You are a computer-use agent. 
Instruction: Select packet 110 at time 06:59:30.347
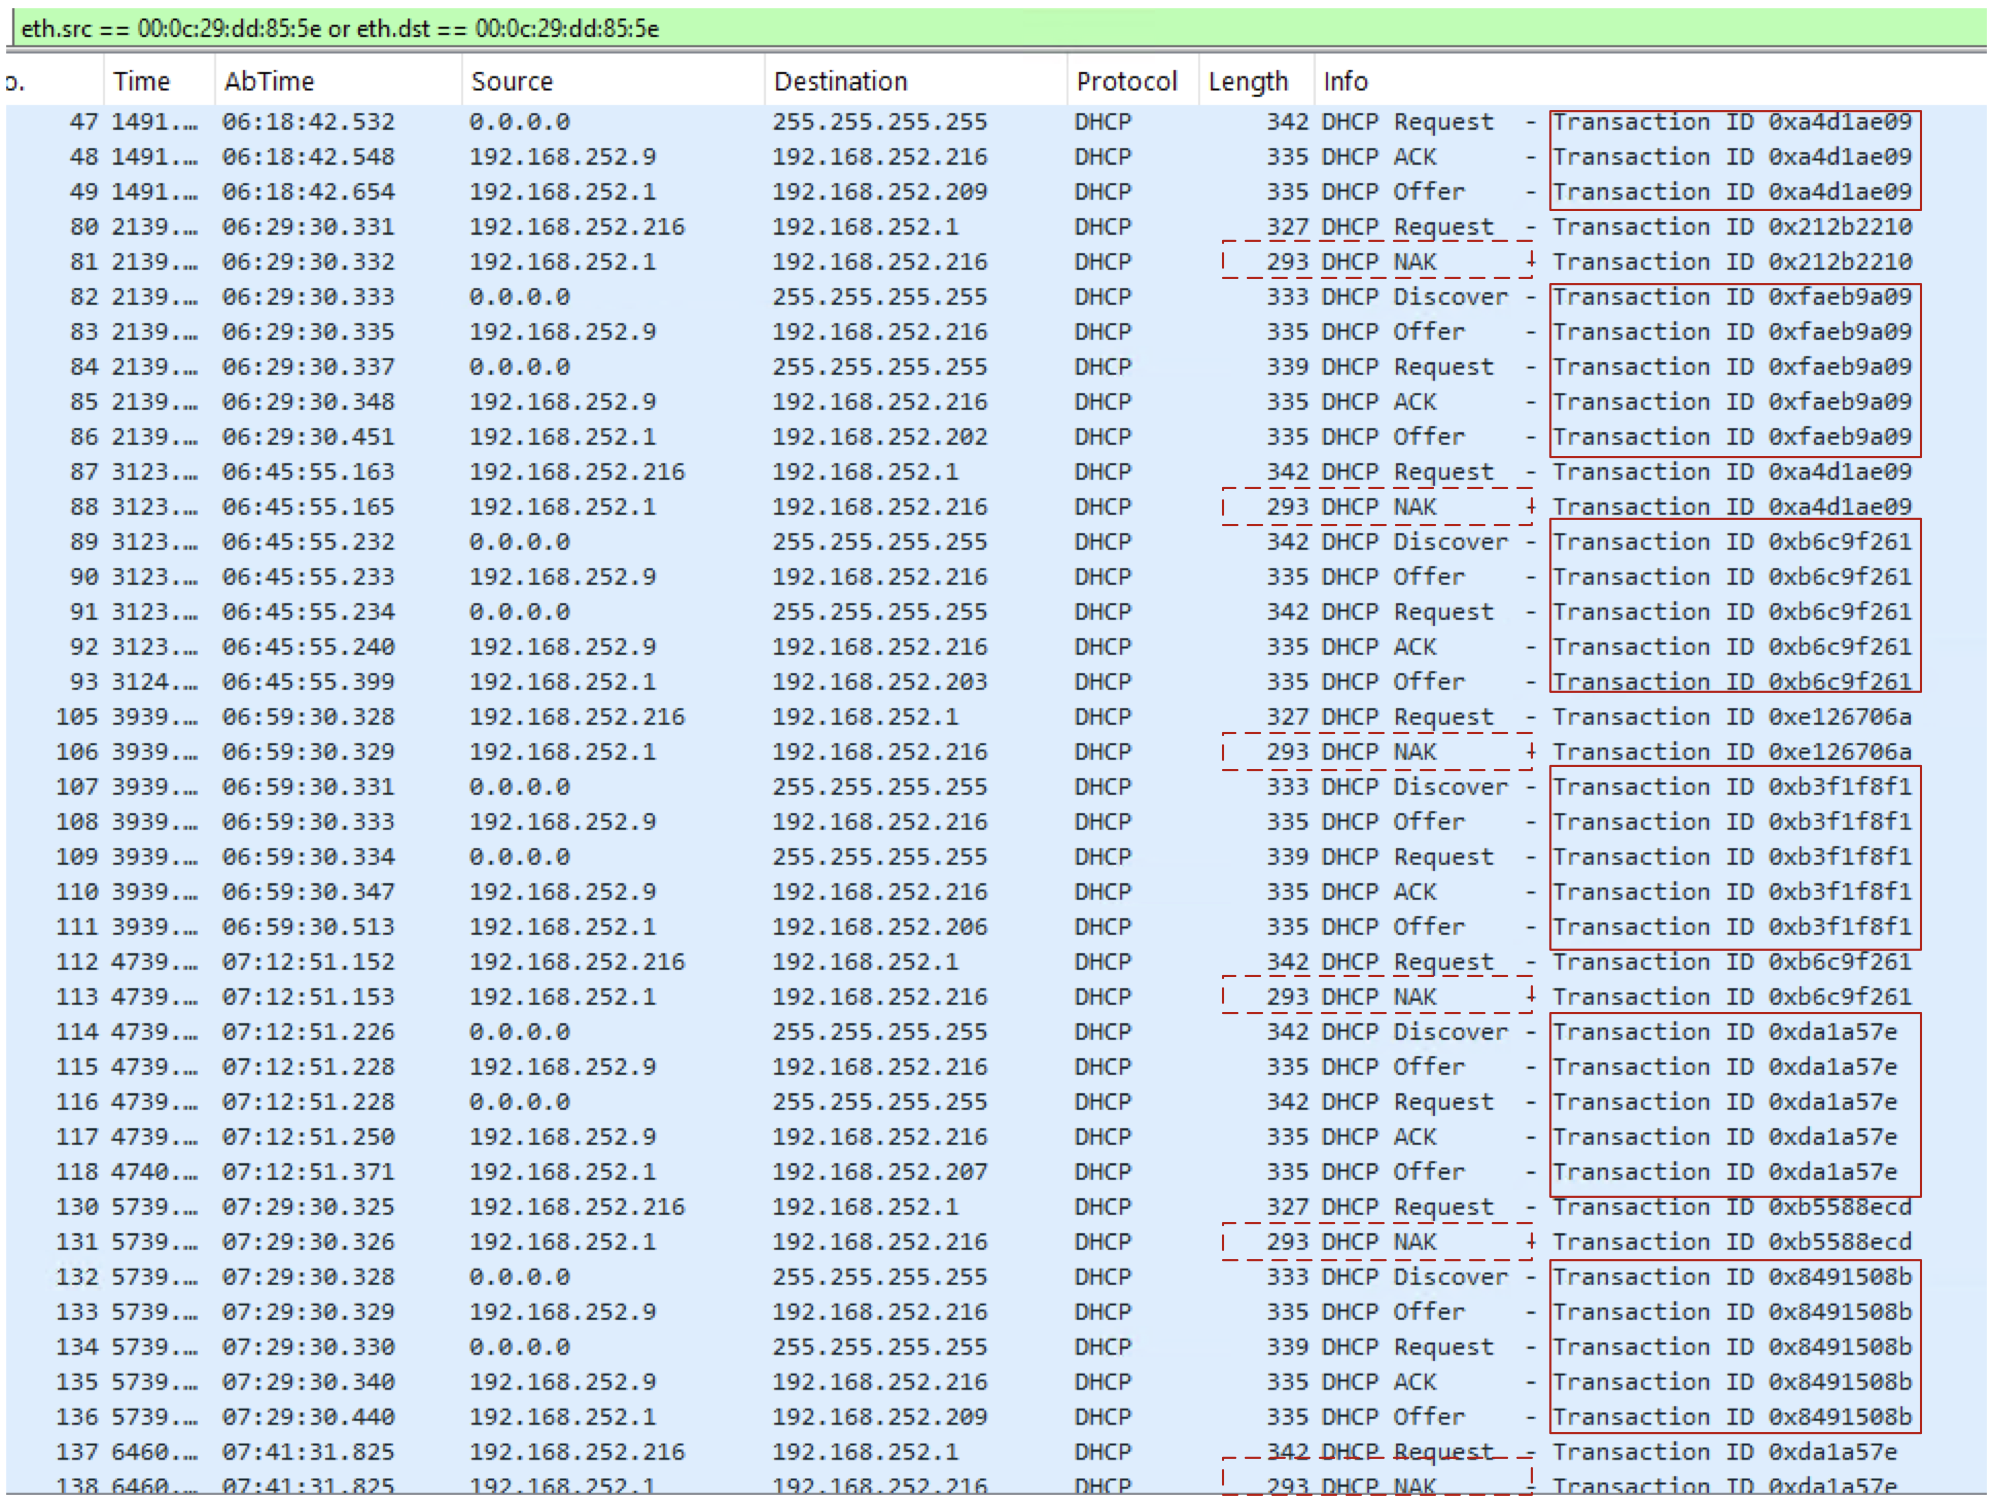point(996,892)
